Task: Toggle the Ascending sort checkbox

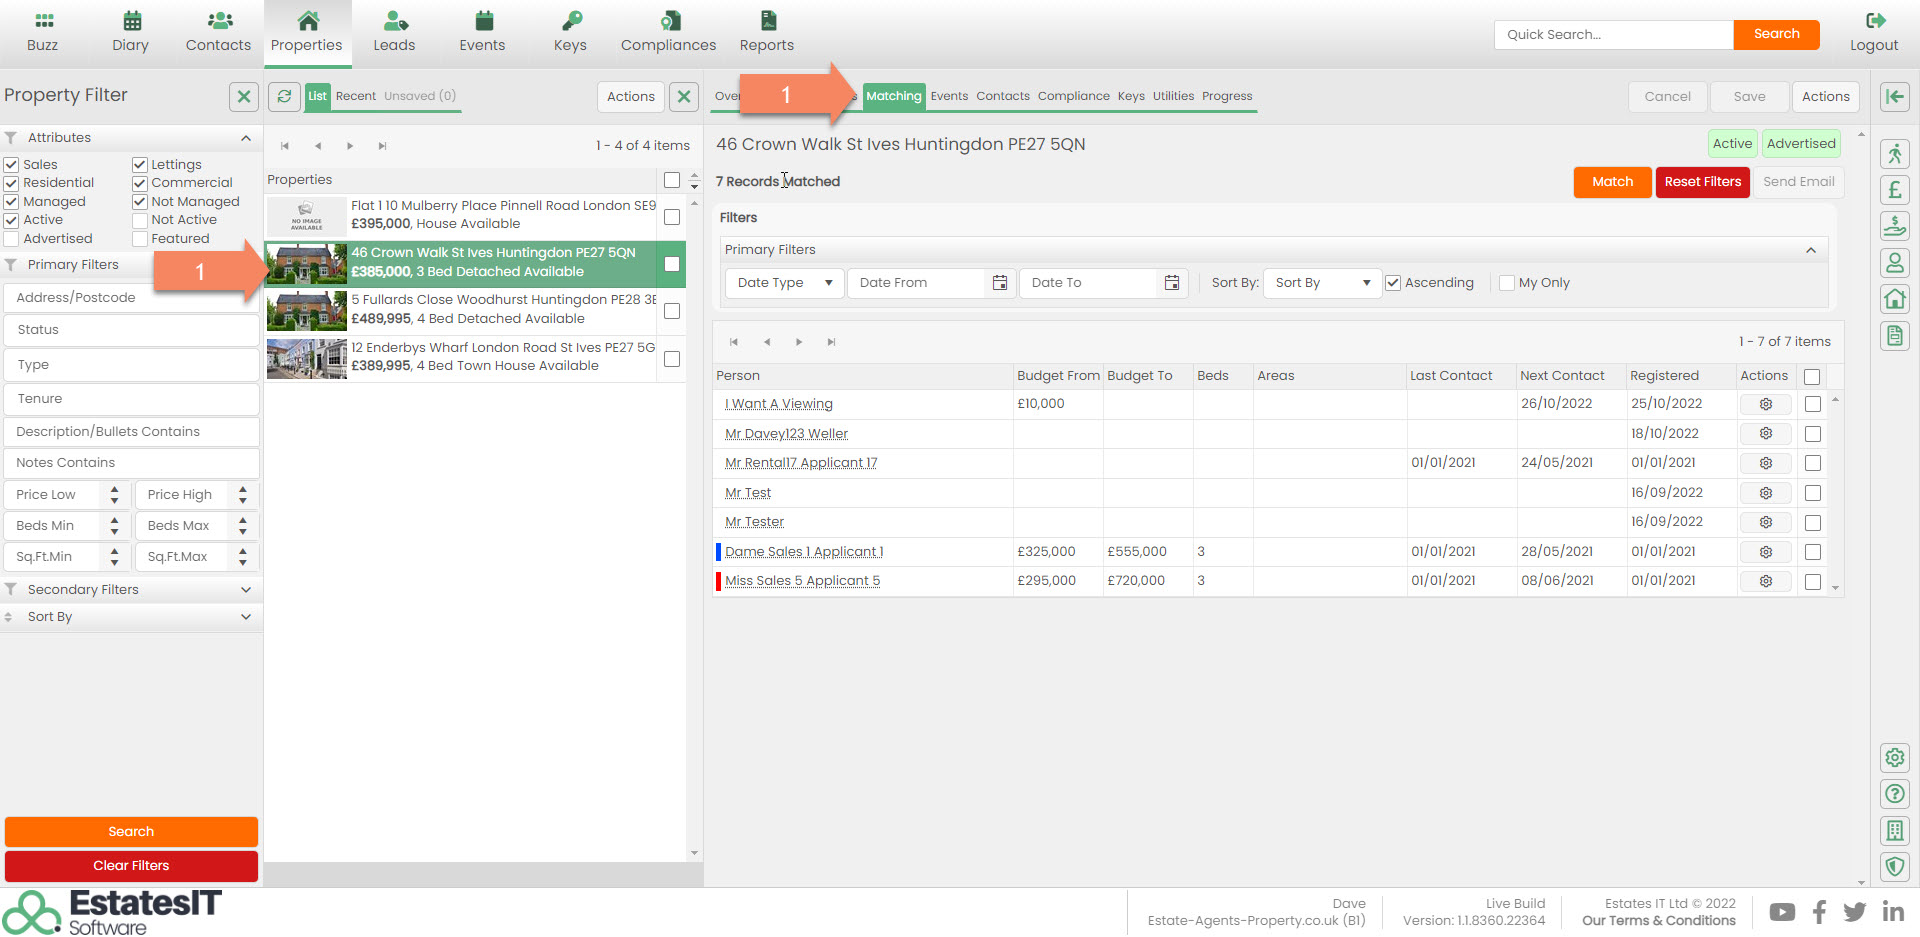Action: 1393,283
